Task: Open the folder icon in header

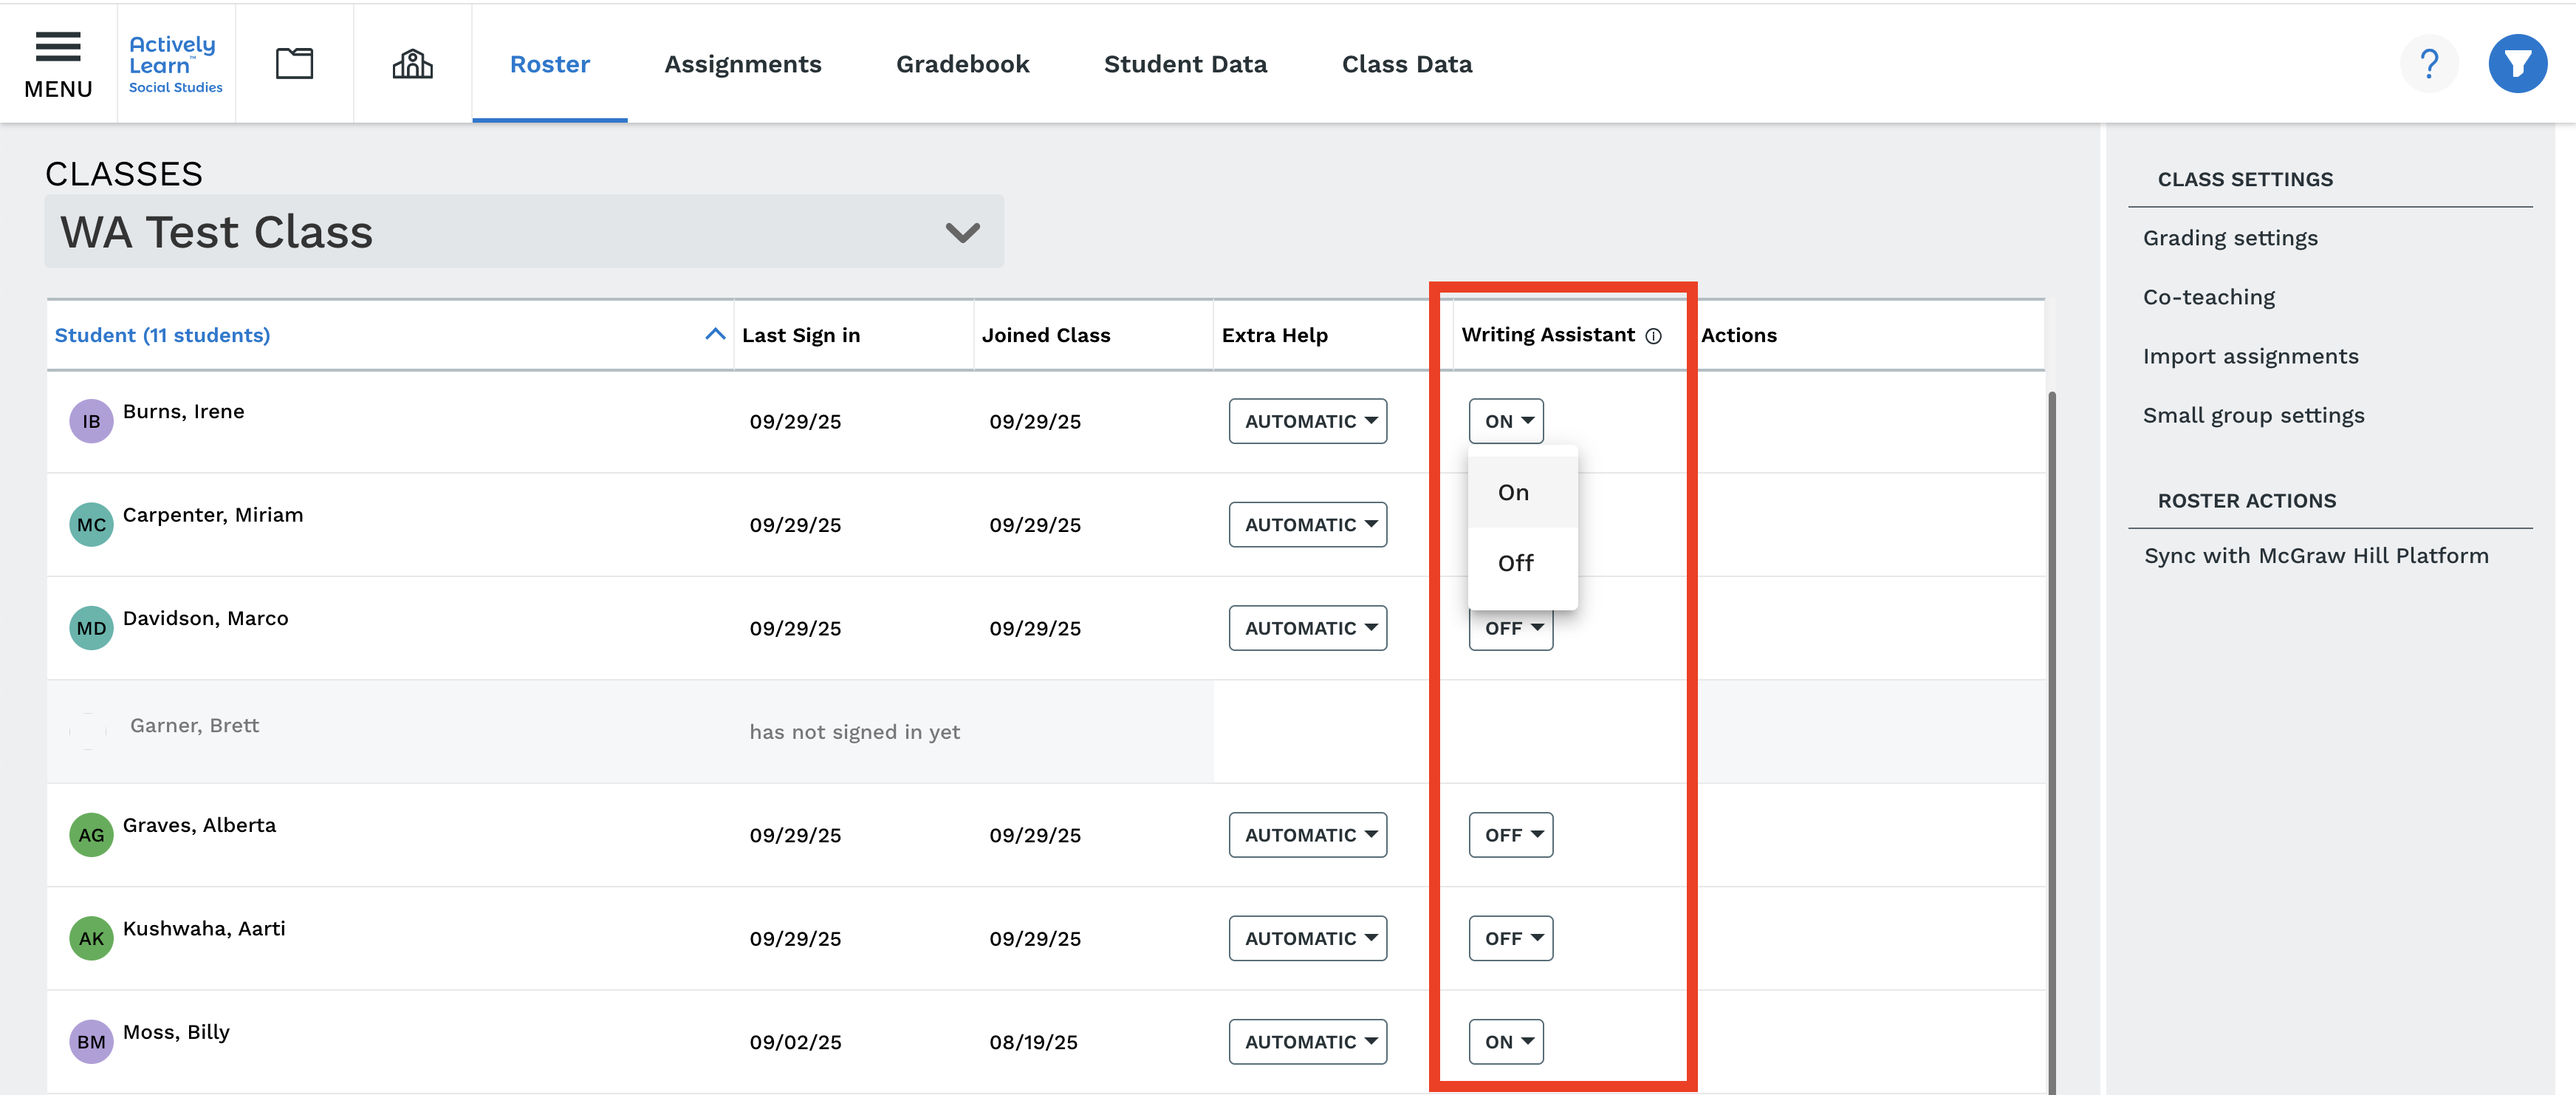Action: click(294, 64)
